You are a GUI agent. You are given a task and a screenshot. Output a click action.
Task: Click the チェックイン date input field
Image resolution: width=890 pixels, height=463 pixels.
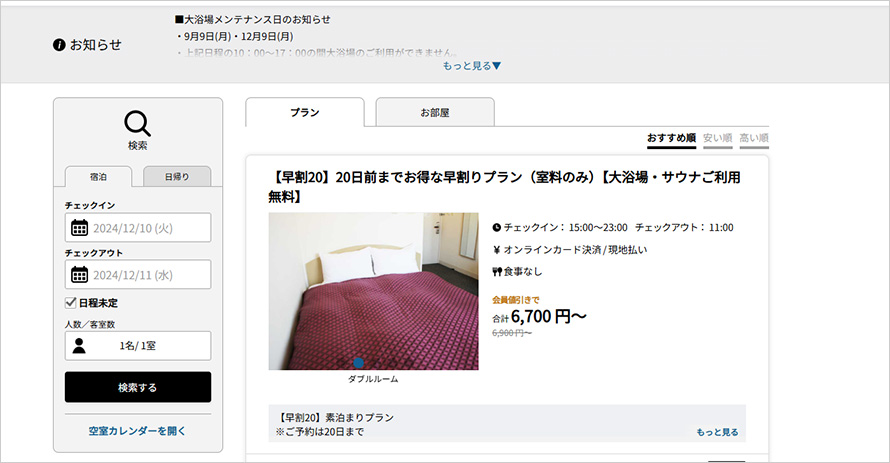click(x=150, y=228)
